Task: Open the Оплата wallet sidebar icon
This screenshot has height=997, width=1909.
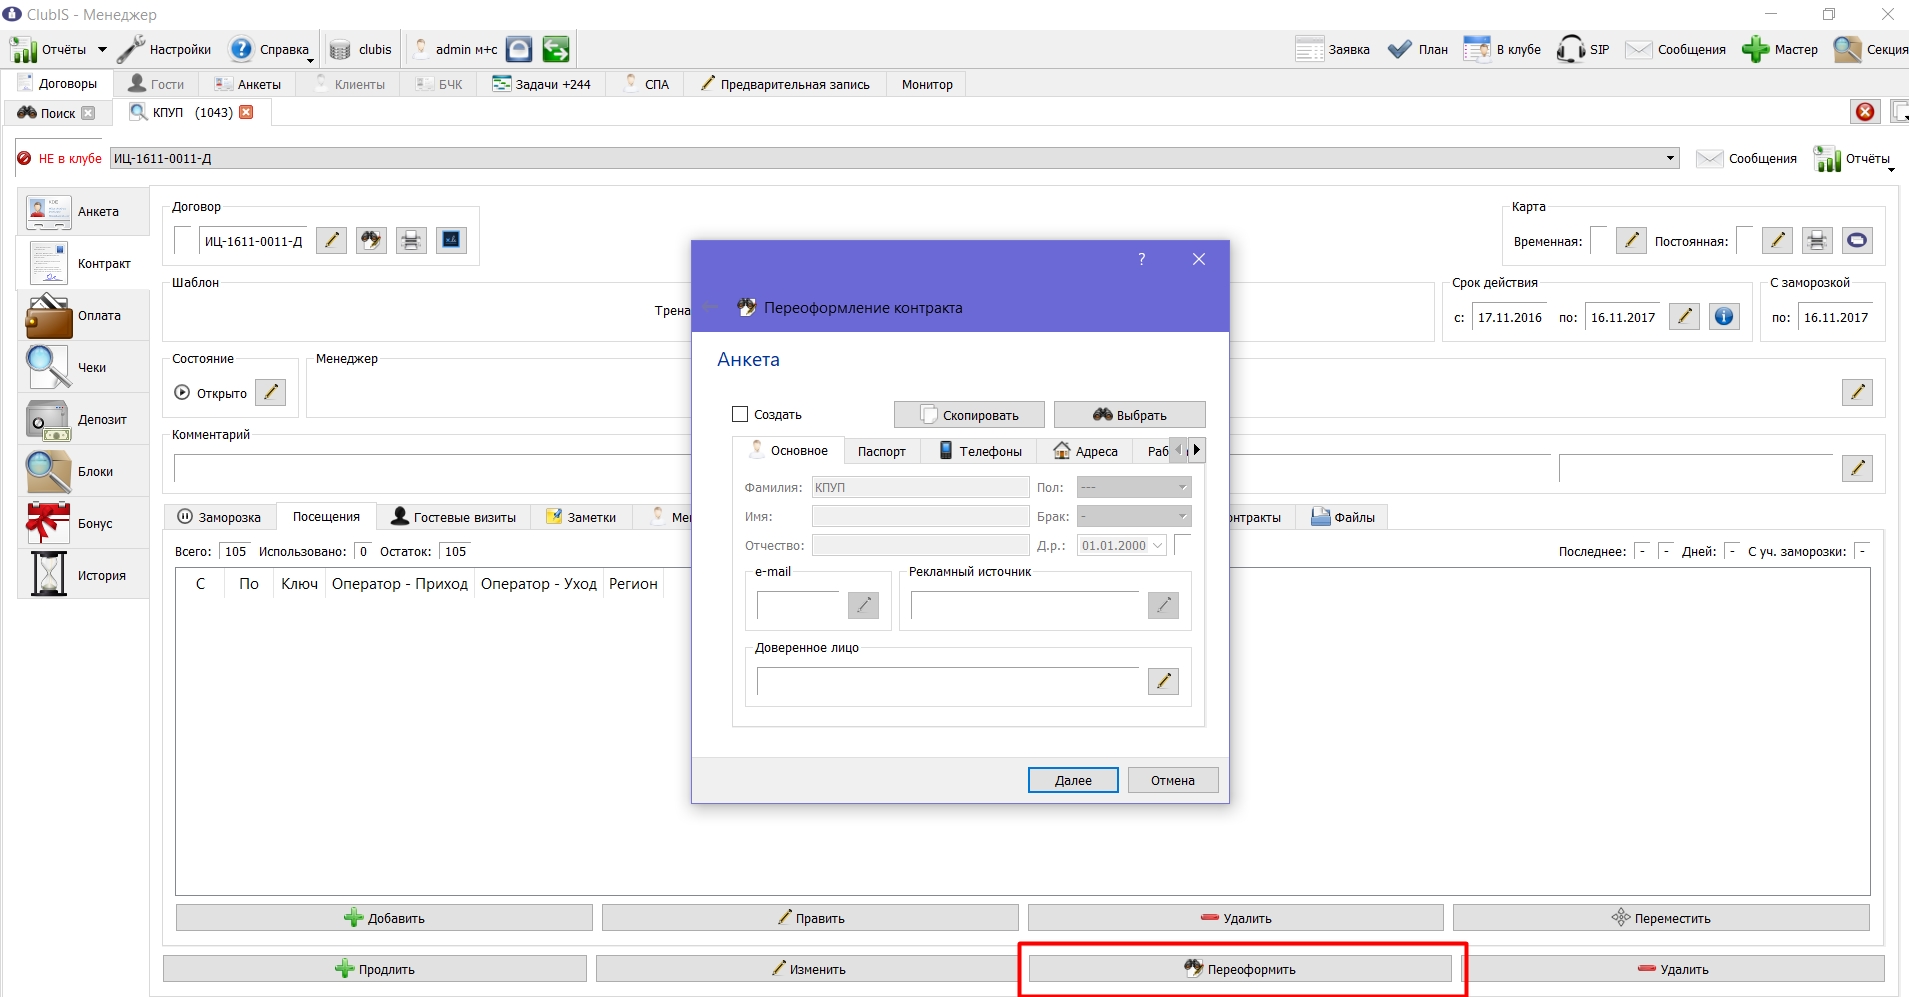Action: pos(48,316)
